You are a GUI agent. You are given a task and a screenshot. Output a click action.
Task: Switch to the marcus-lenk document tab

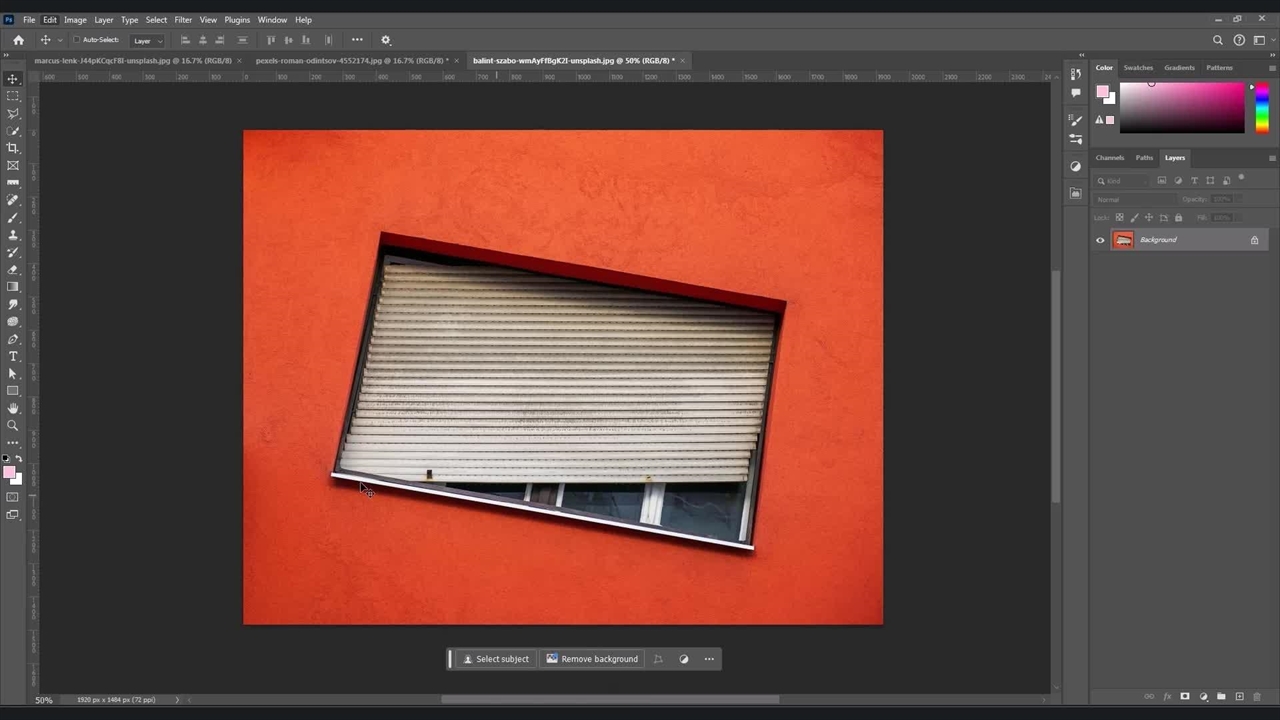tap(132, 61)
